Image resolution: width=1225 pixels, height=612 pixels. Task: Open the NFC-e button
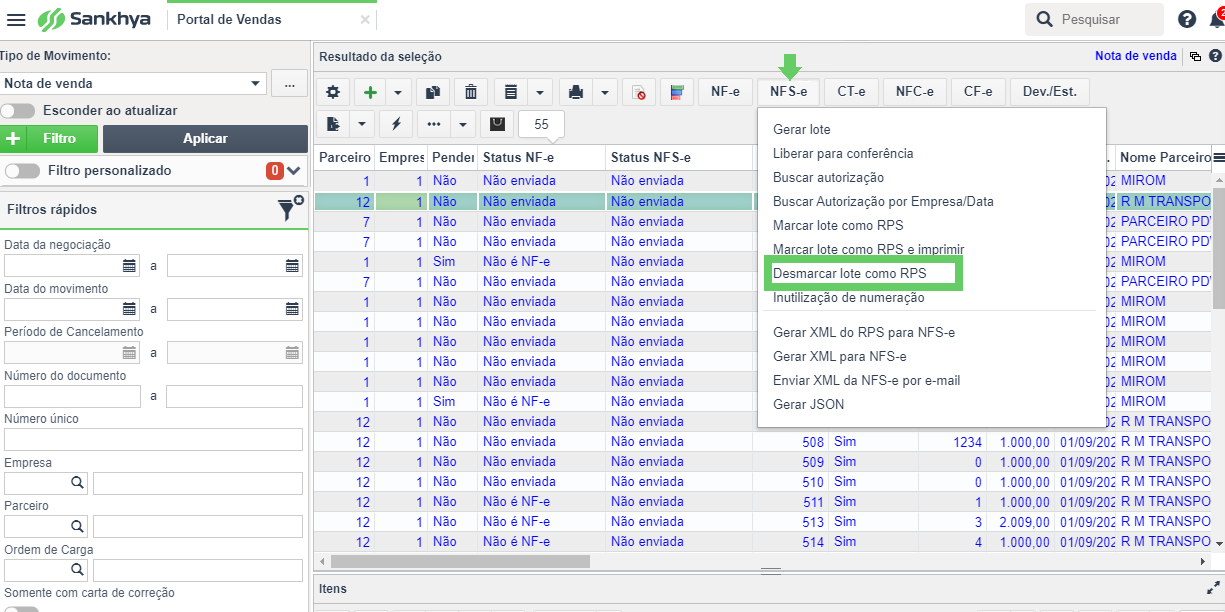[914, 92]
